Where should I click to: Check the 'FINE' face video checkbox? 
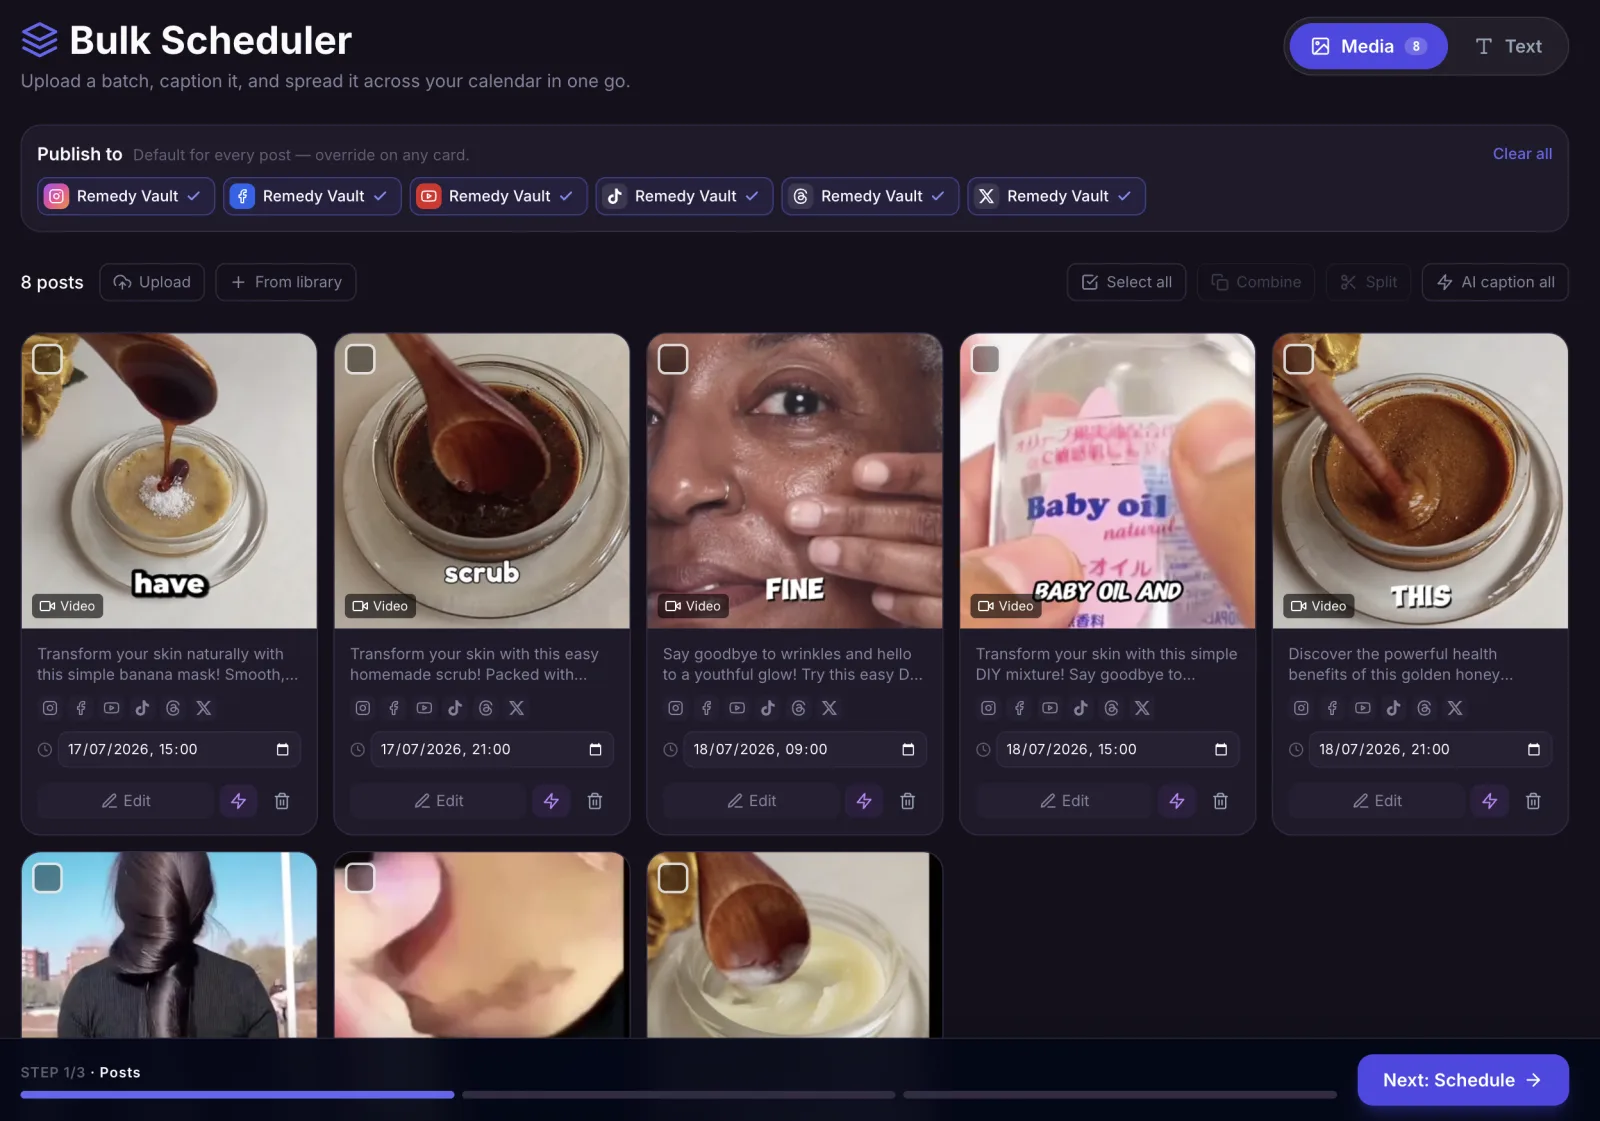coord(673,359)
